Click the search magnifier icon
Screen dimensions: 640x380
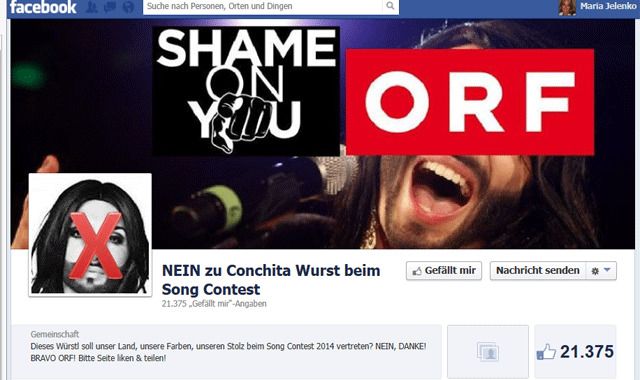tap(390, 6)
